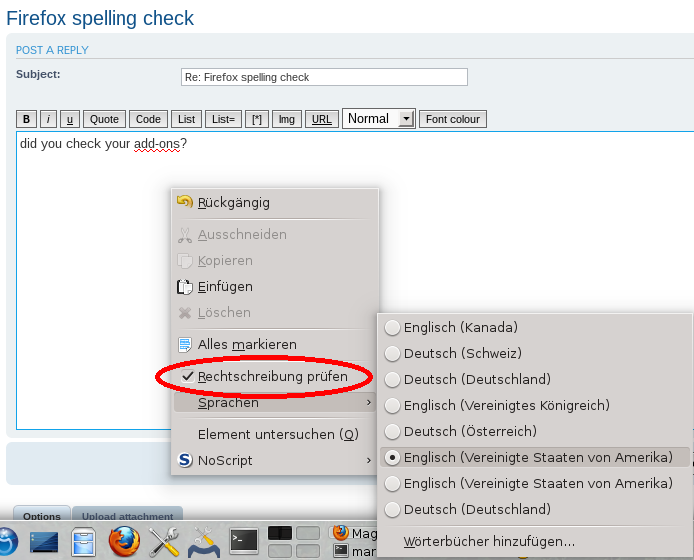Image resolution: width=694 pixels, height=560 pixels.
Task: Launch Firefox from the taskbar
Action: click(124, 541)
